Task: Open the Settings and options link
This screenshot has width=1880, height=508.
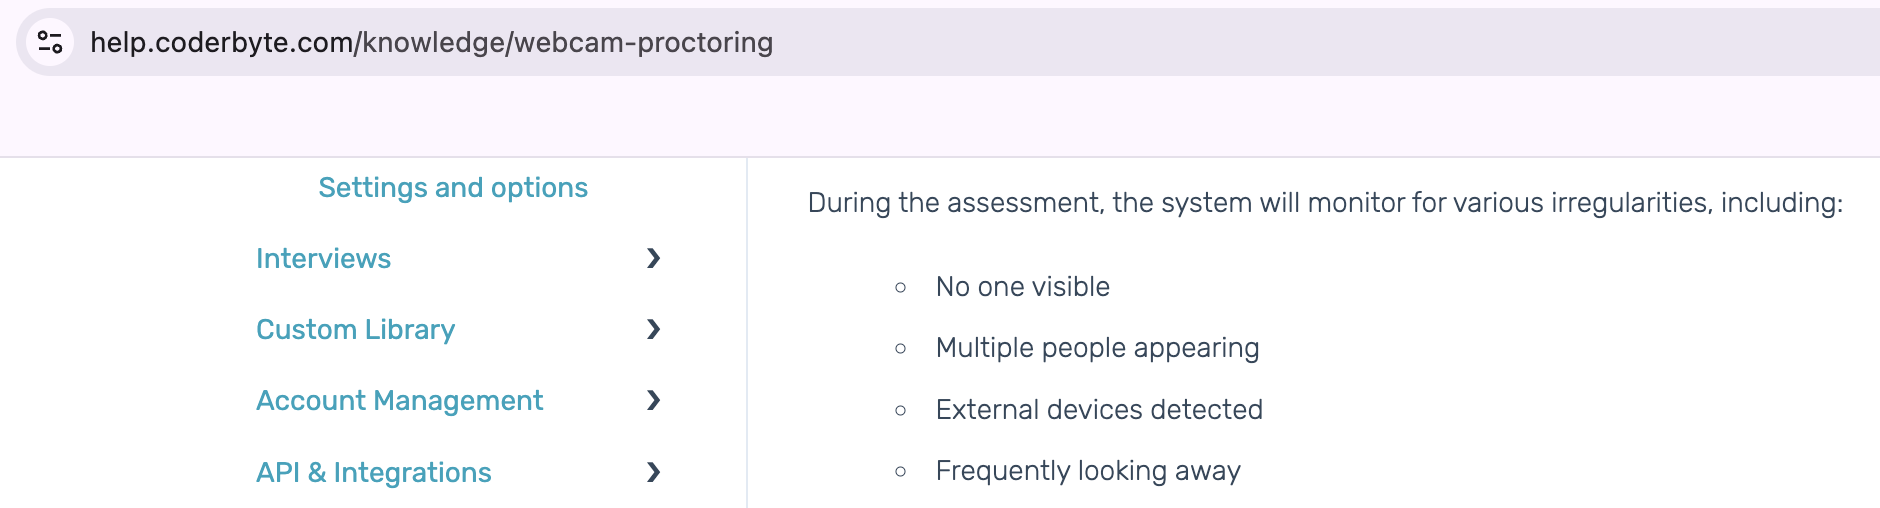Action: (452, 188)
